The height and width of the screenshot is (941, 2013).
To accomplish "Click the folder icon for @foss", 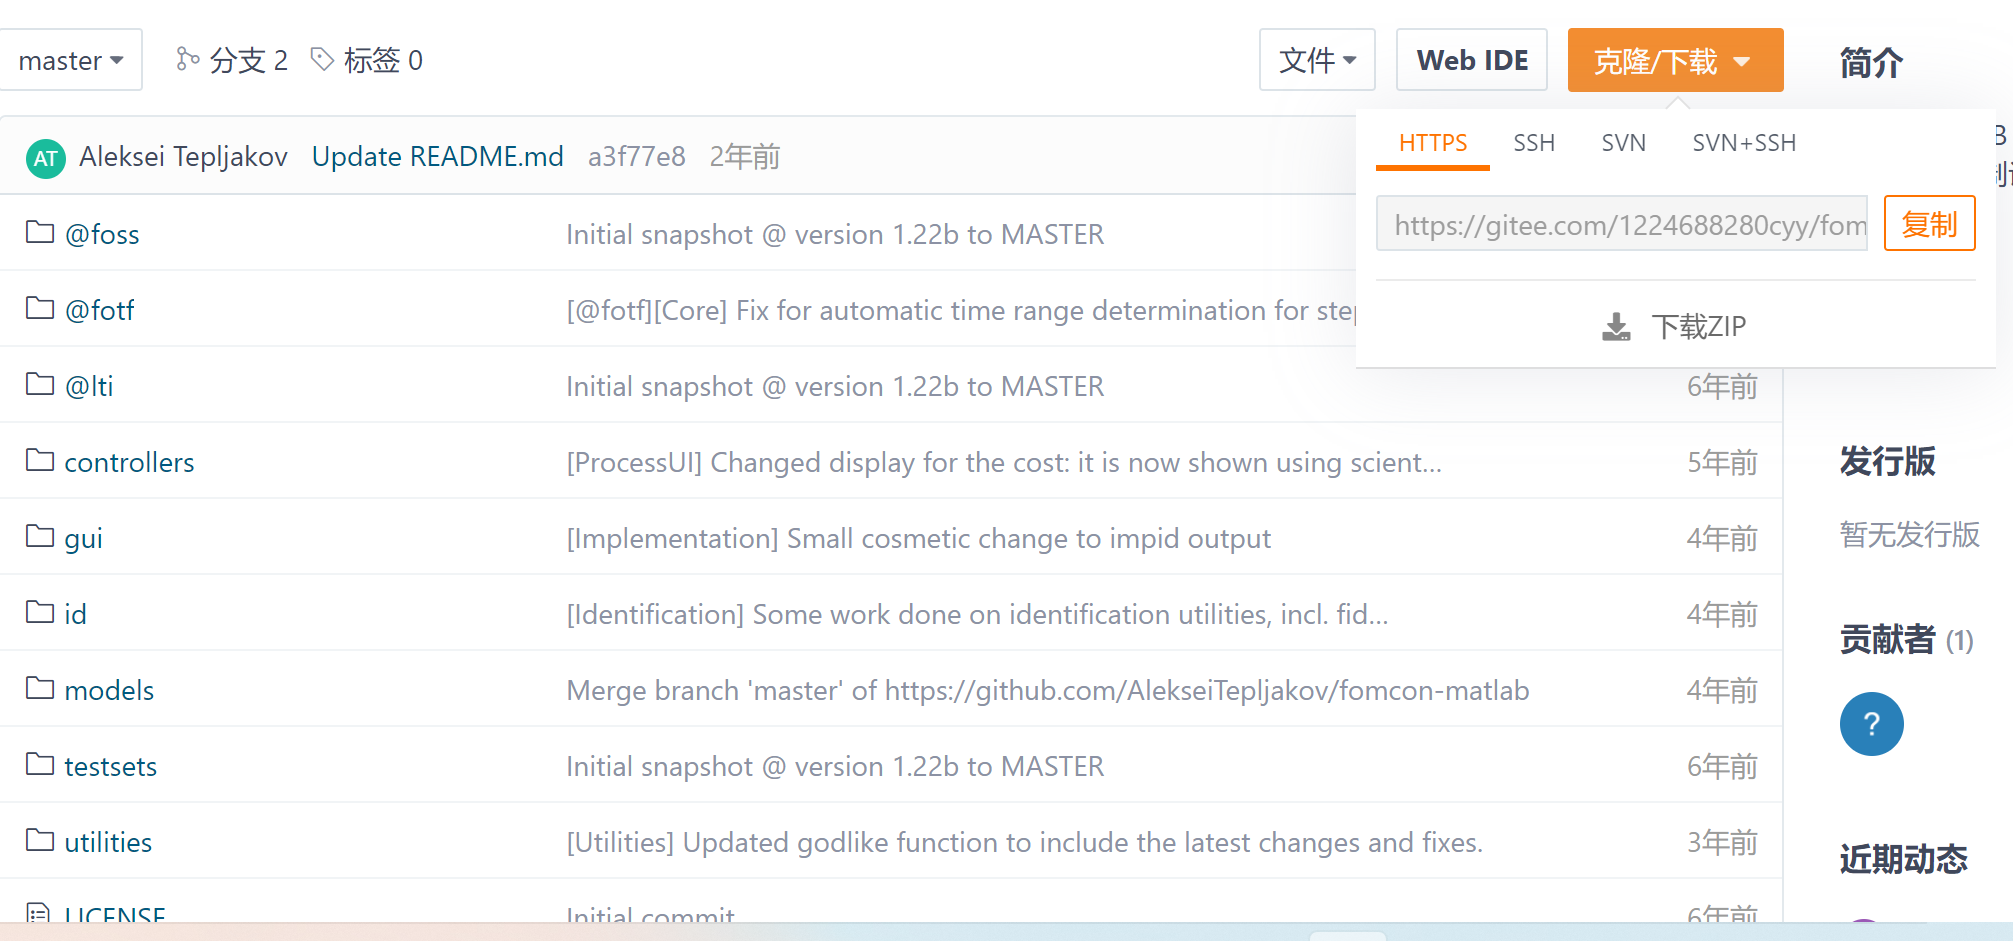I will 40,232.
